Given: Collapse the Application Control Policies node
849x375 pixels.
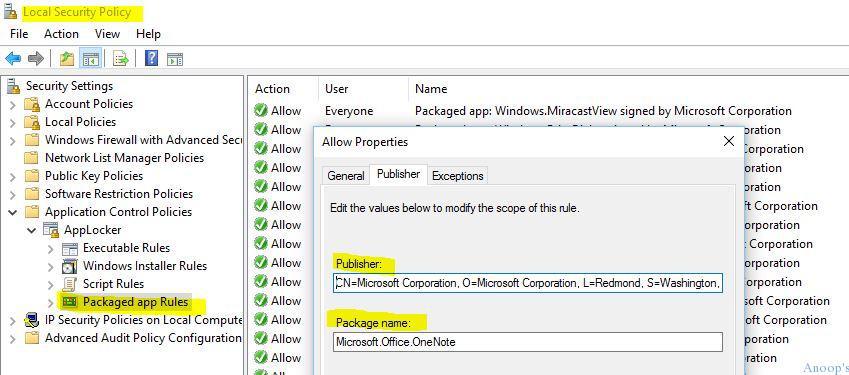Looking at the screenshot, I should [x=13, y=212].
